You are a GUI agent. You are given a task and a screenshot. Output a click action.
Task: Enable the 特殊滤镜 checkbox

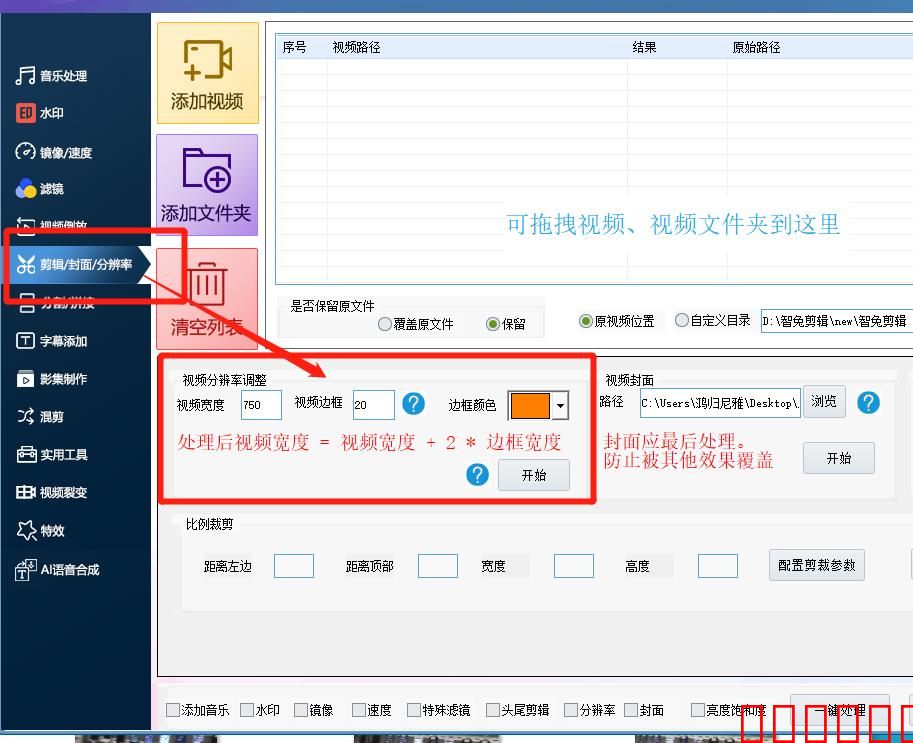click(413, 710)
